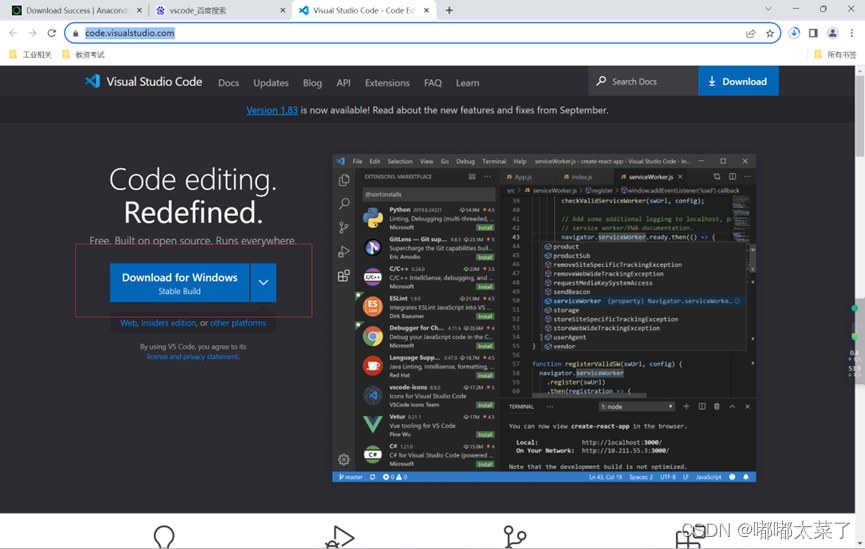Image resolution: width=865 pixels, height=549 pixels.
Task: Close the Anaconda Download Success tab
Action: pos(139,10)
